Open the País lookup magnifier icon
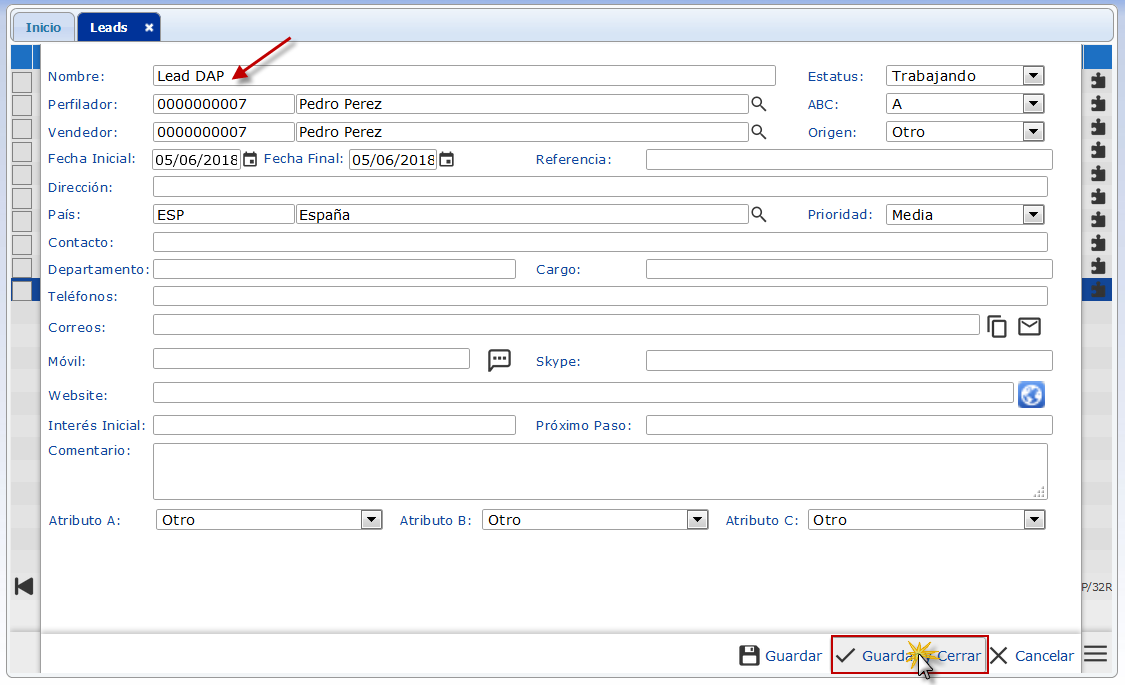 (x=759, y=214)
